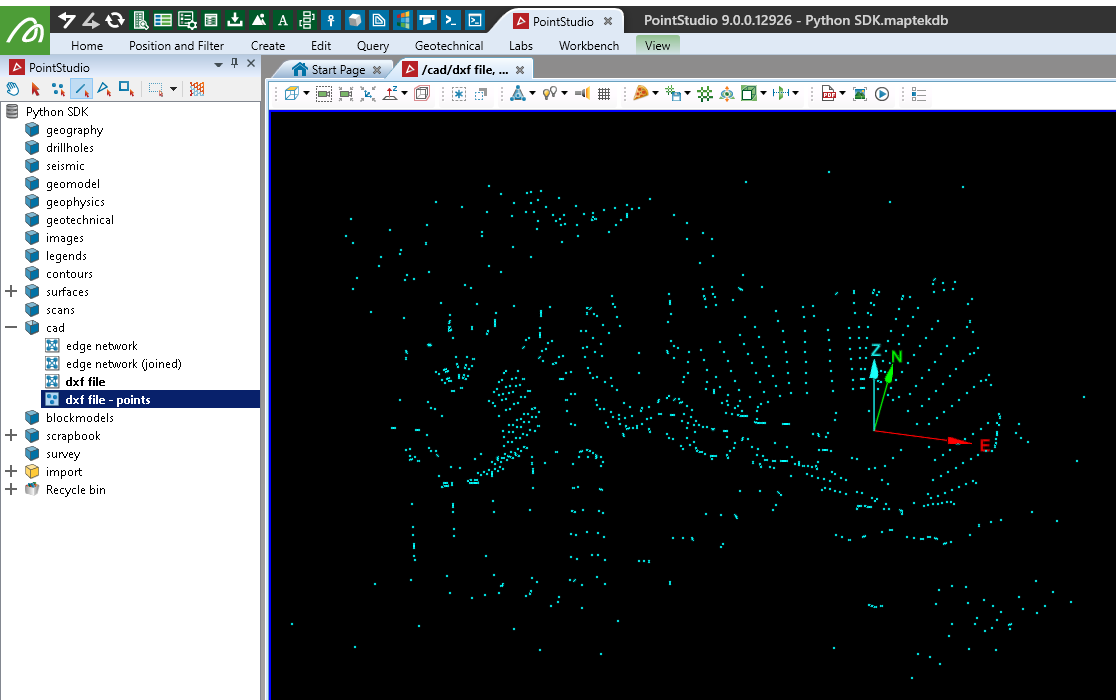Open the Query ribbon tab

pyautogui.click(x=373, y=46)
